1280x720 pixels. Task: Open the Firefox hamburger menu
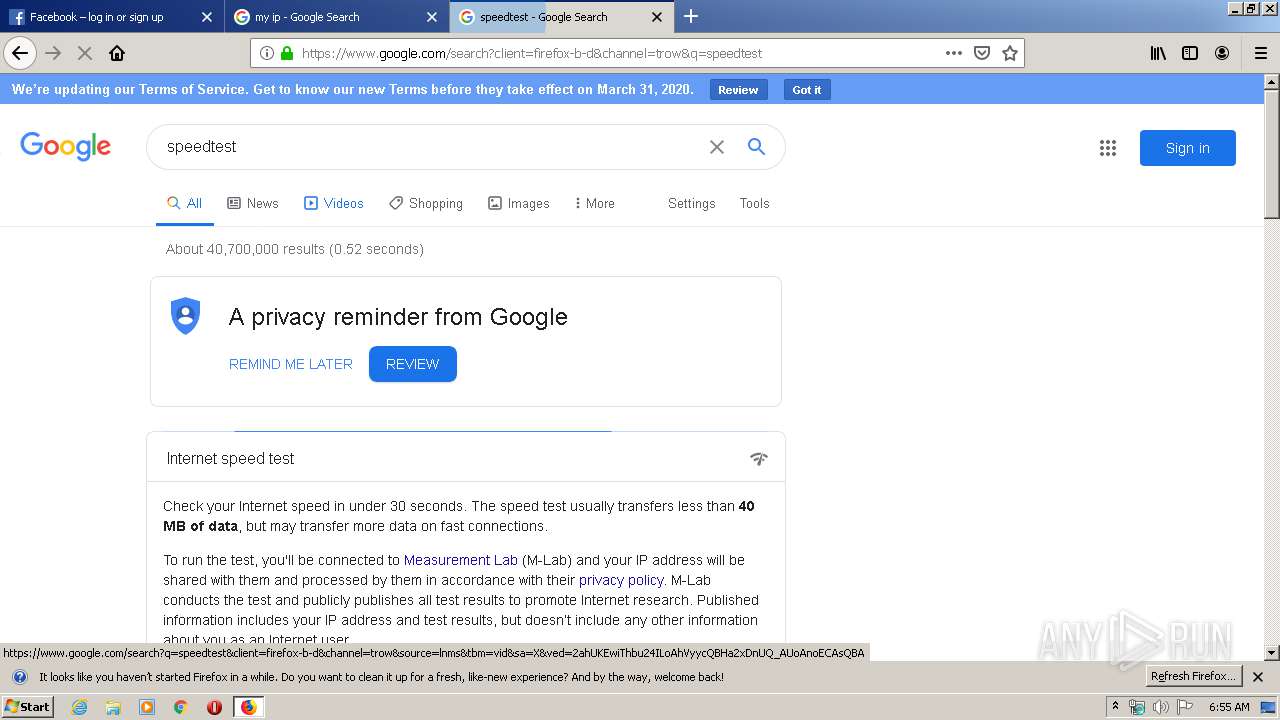pos(1261,53)
